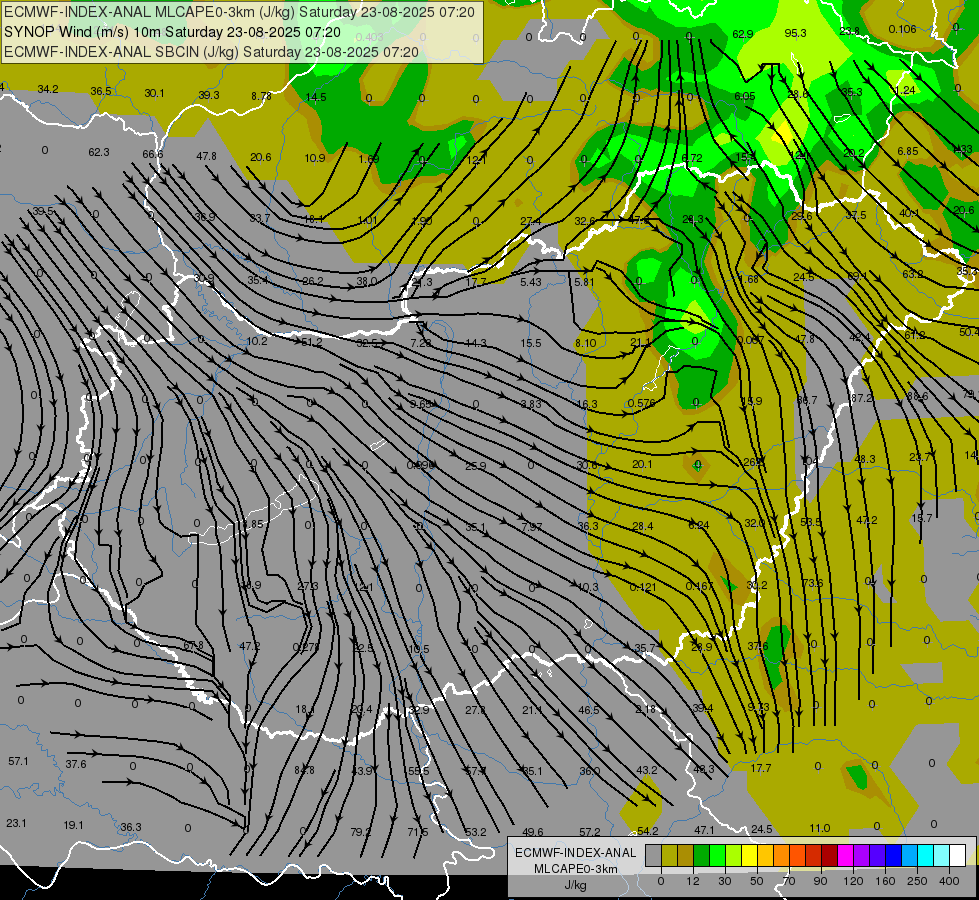Select the 66.6 map value
The height and width of the screenshot is (900, 979).
[x=152, y=154]
